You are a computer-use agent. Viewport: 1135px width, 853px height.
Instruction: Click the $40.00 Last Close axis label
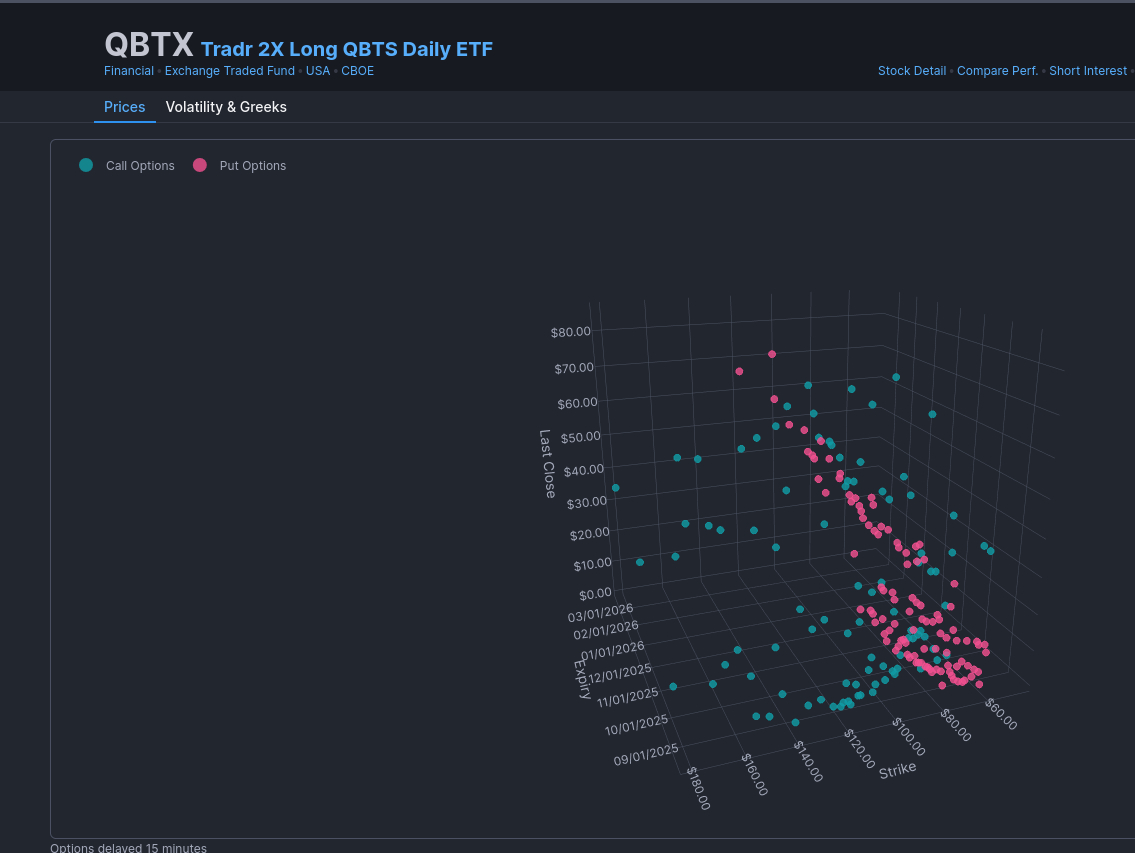click(x=583, y=471)
